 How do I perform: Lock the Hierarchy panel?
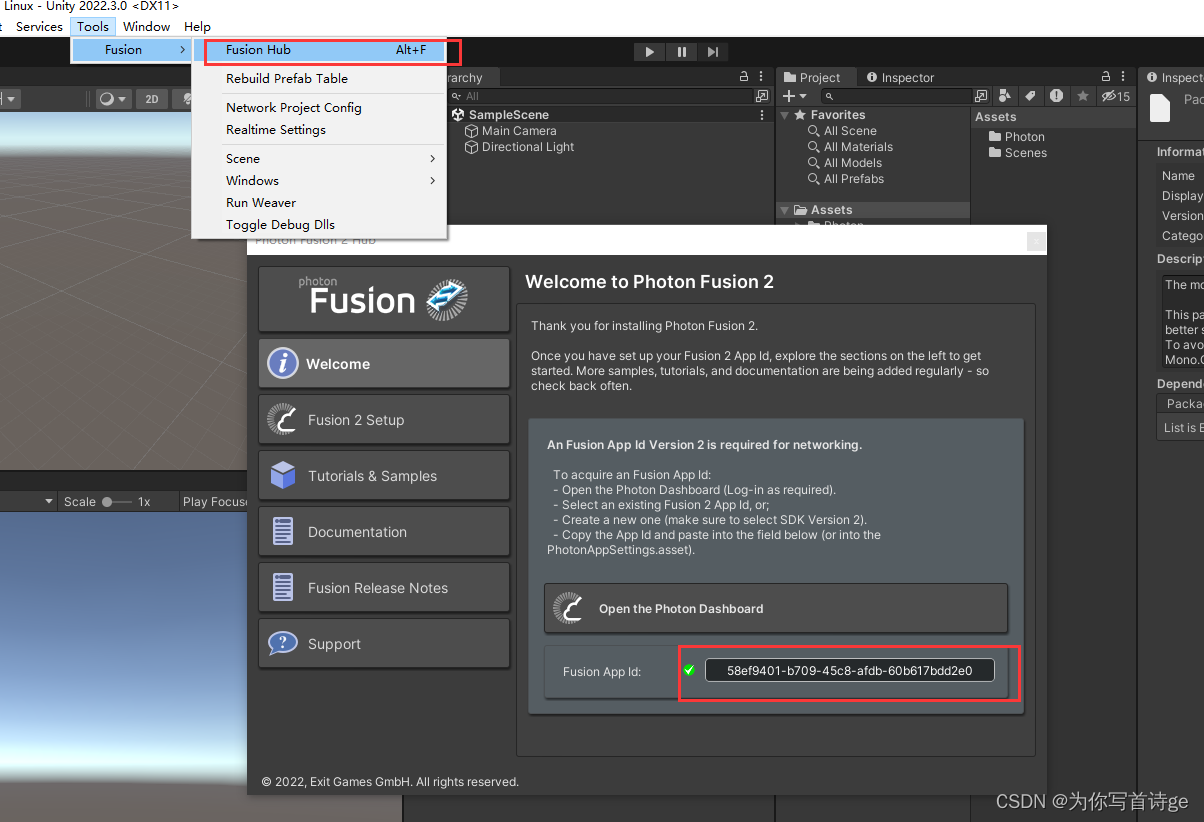pos(743,77)
